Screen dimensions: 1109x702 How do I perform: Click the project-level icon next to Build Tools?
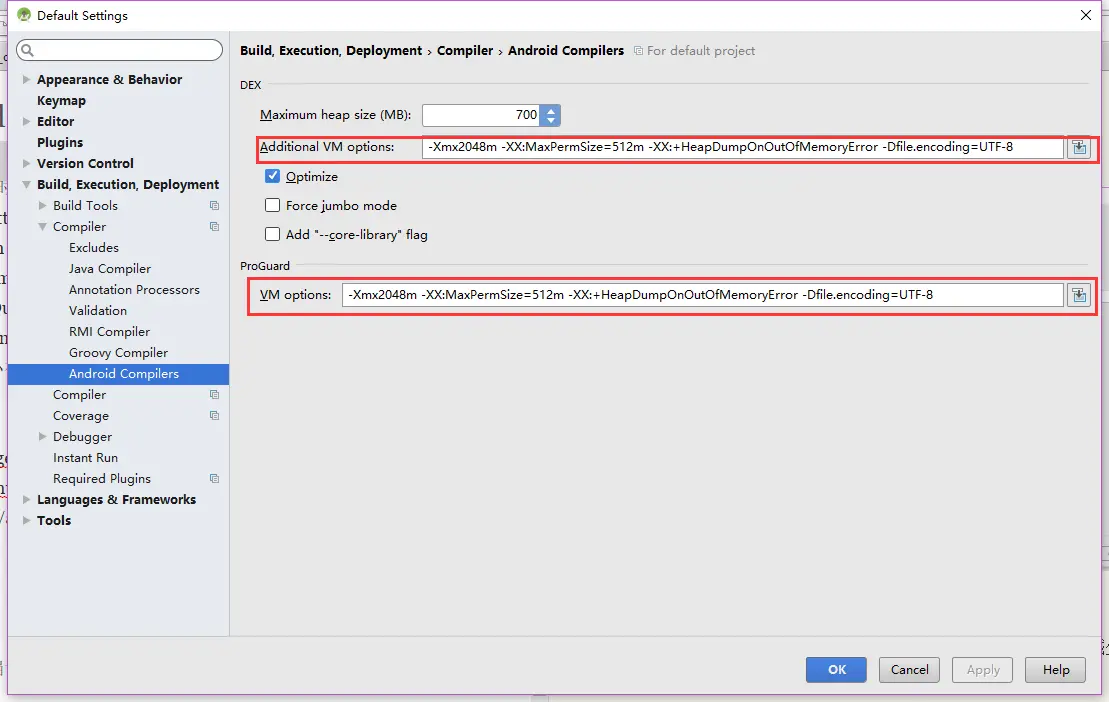pos(214,206)
